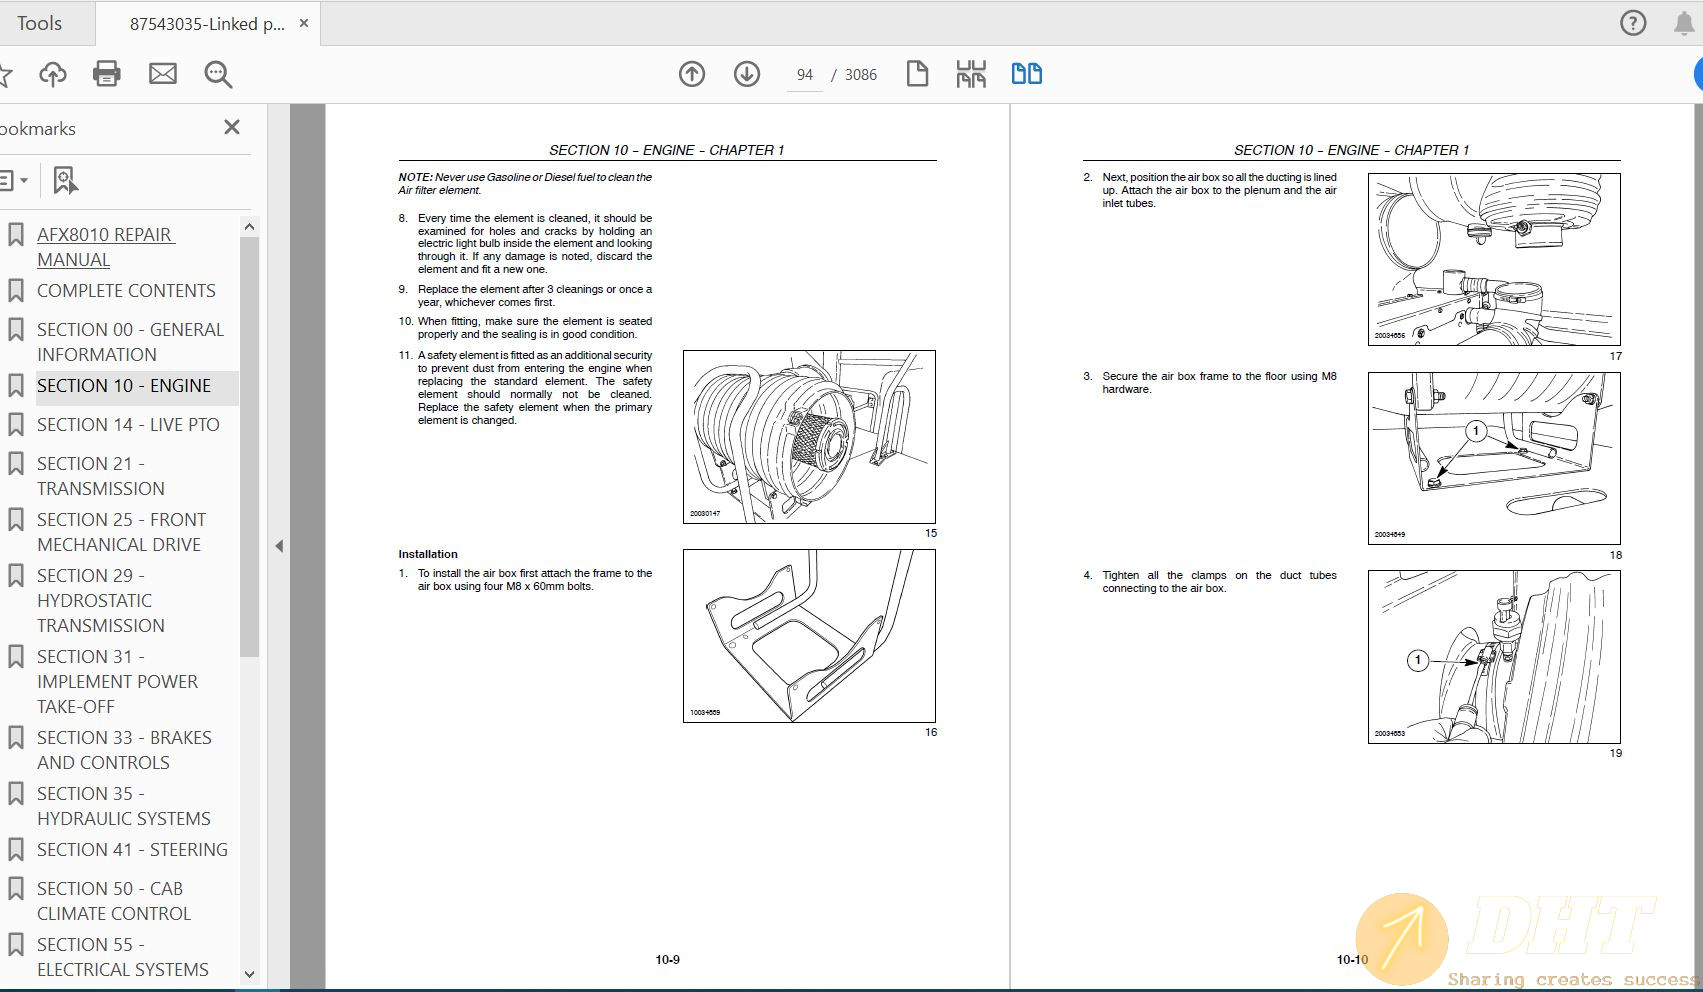Click the bookmark icon beside SECTION 21 - TRANSMISSION
The height and width of the screenshot is (992, 1703).
[x=15, y=464]
